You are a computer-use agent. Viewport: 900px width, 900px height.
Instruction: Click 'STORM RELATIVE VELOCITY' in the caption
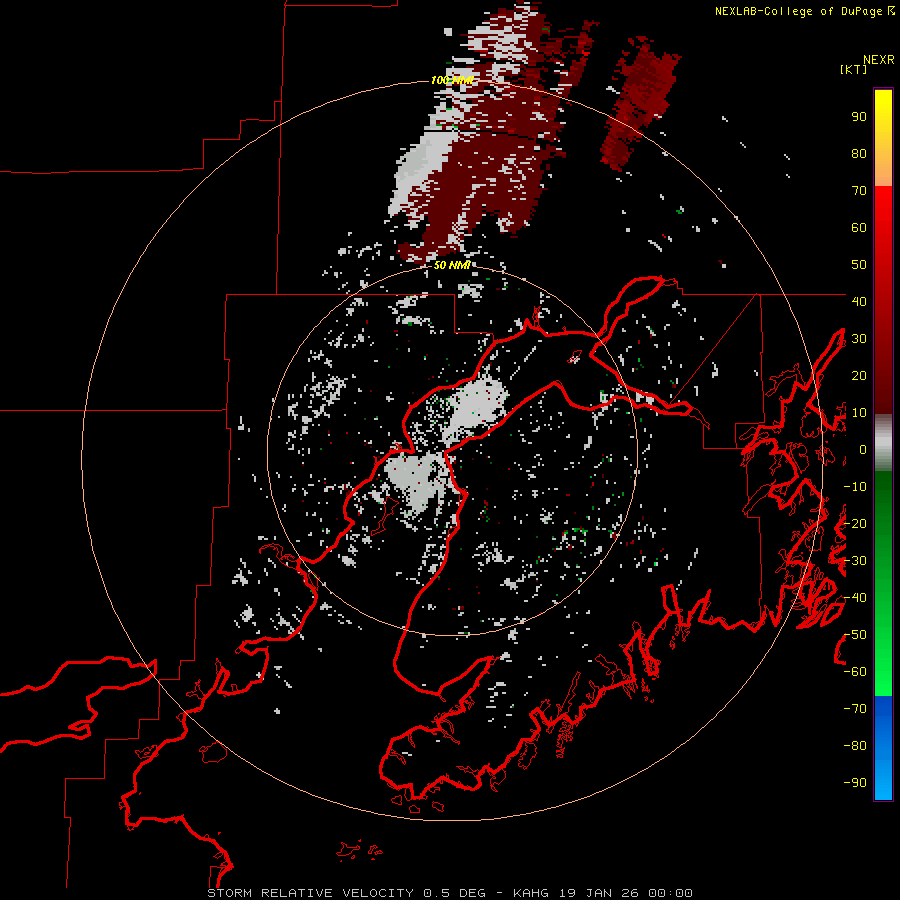pos(311,893)
